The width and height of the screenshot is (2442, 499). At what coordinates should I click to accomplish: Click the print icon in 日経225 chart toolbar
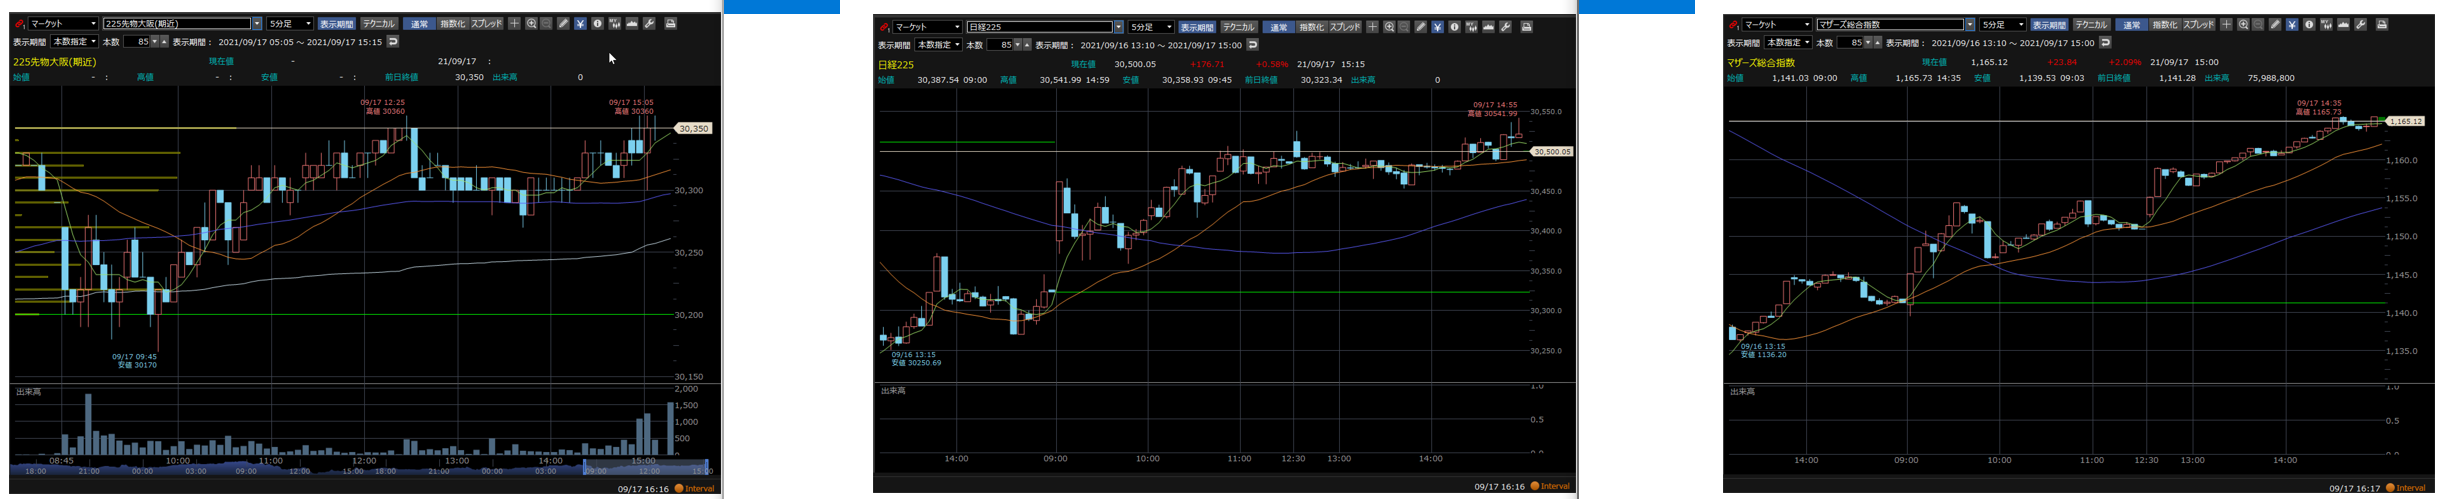tap(1526, 27)
